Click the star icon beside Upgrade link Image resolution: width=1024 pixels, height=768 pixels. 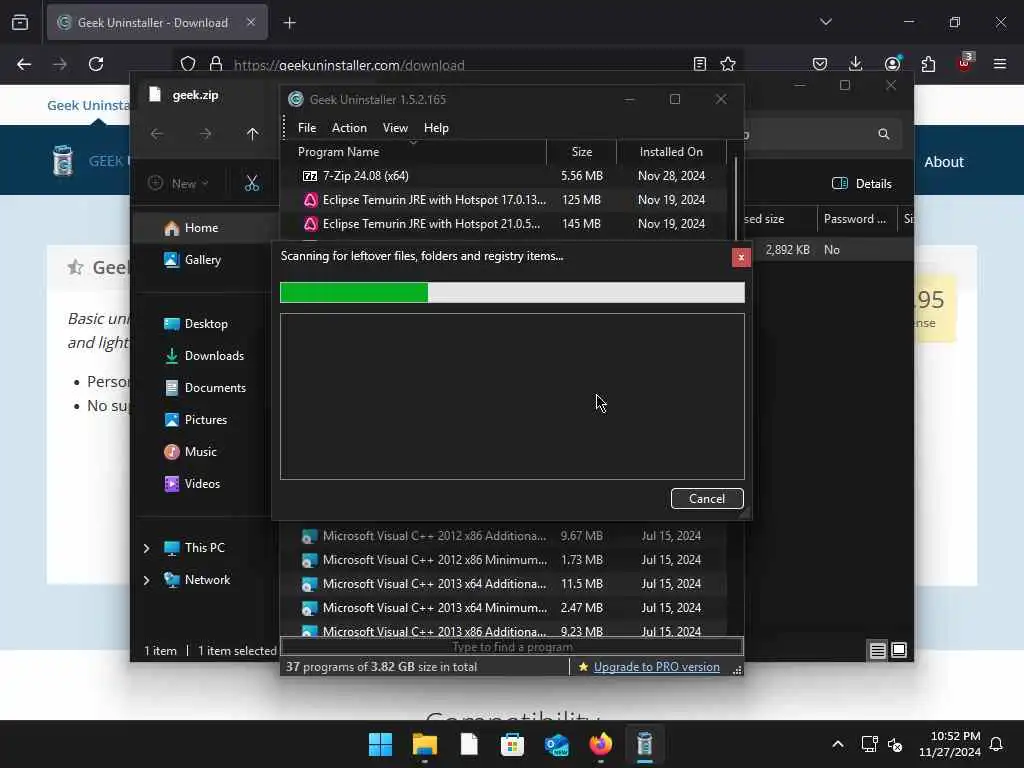coord(583,667)
